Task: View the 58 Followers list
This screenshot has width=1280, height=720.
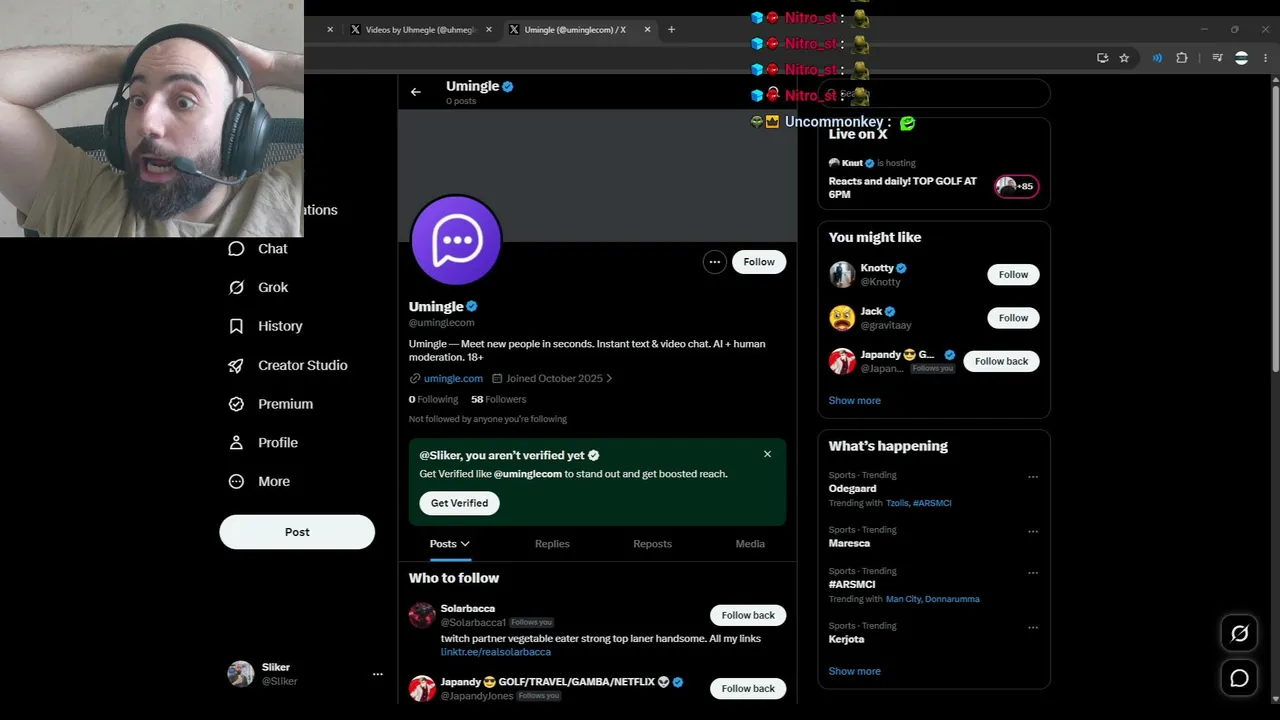Action: tap(498, 399)
